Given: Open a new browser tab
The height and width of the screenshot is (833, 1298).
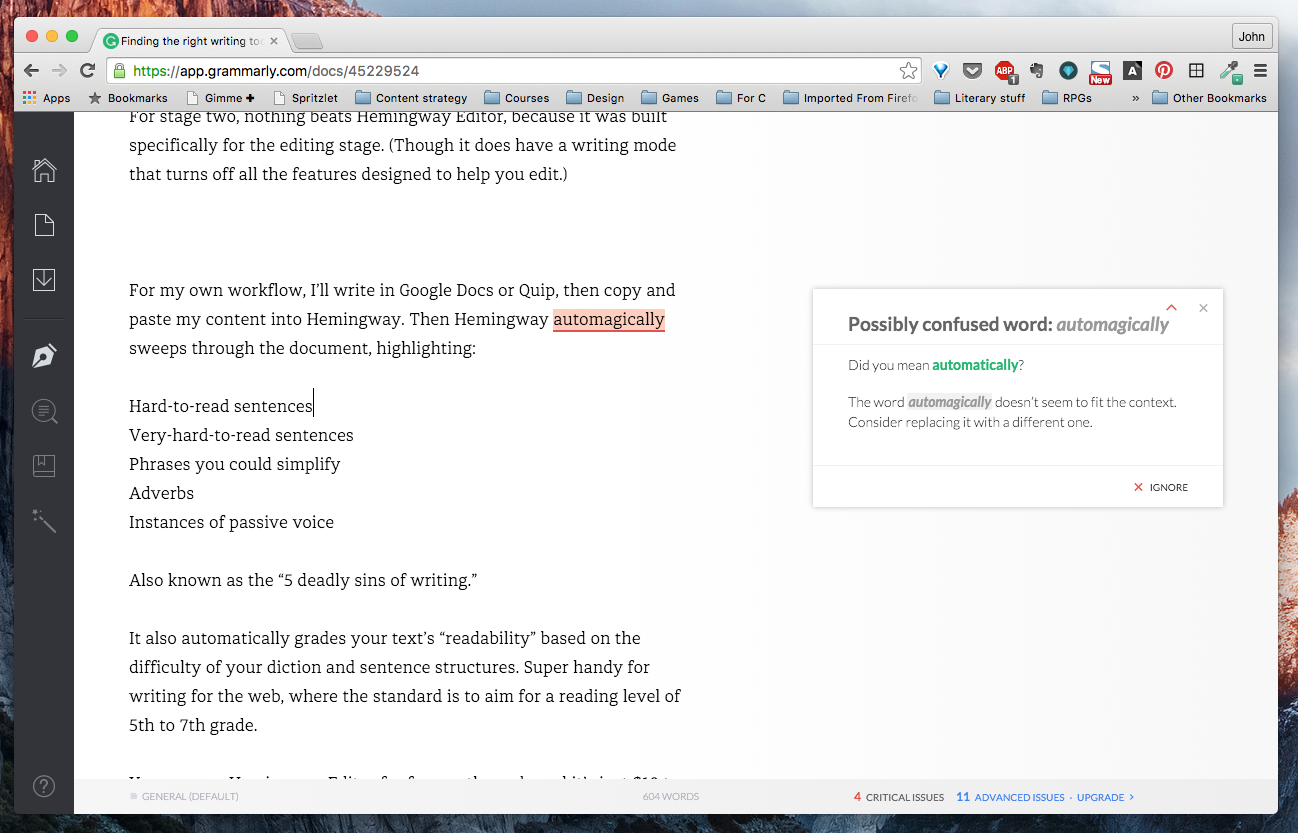Looking at the screenshot, I should point(306,41).
